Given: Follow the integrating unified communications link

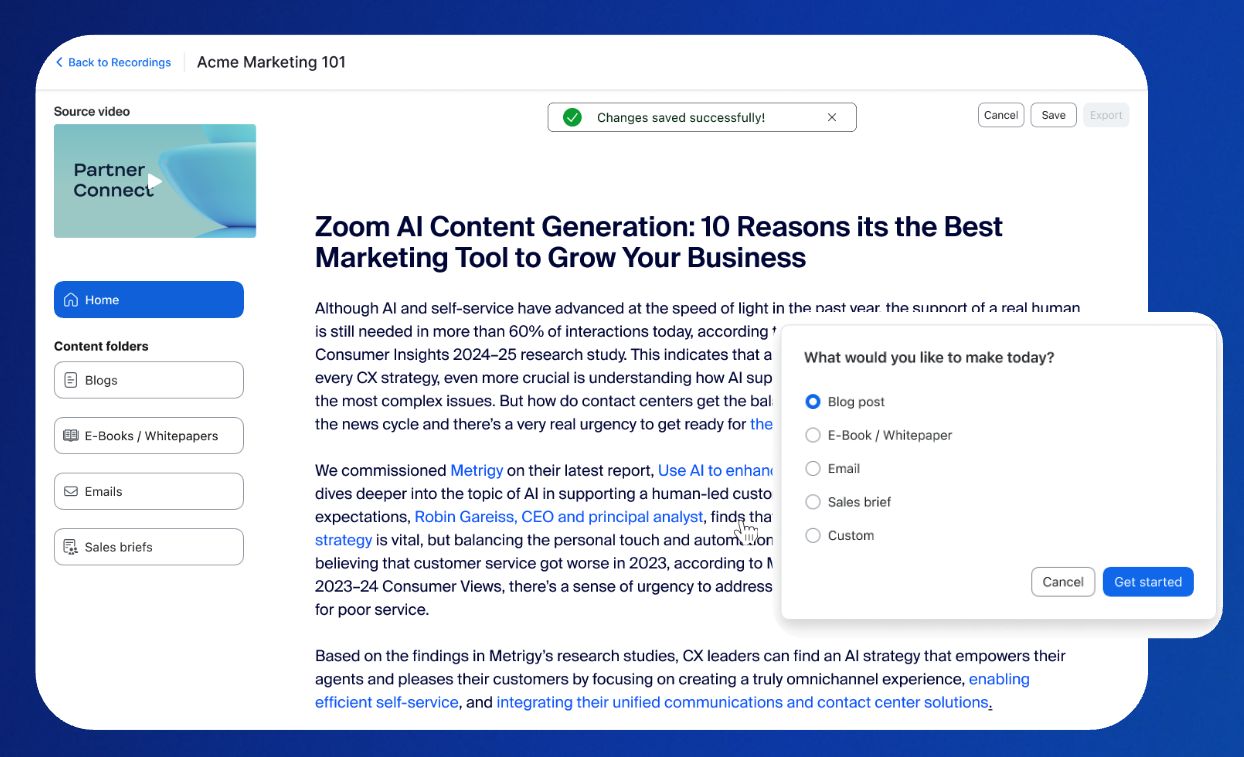Looking at the screenshot, I should tap(743, 702).
